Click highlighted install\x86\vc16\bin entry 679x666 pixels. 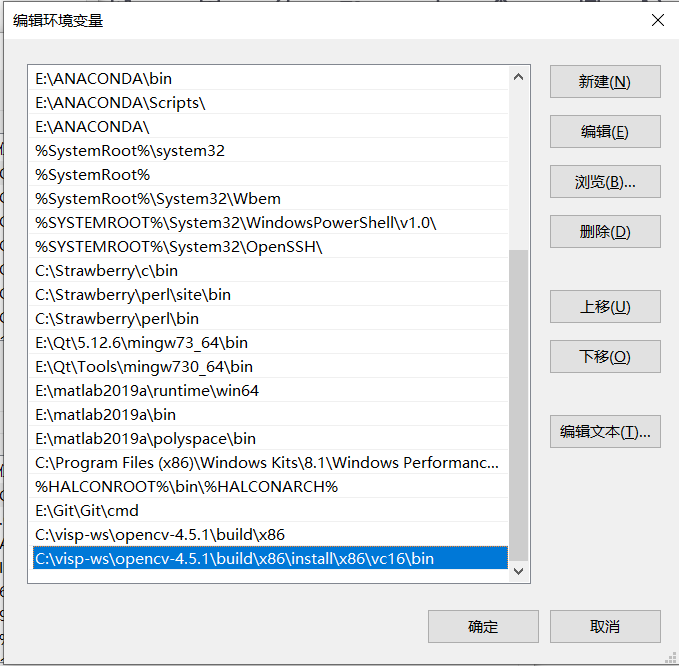tap(270, 558)
